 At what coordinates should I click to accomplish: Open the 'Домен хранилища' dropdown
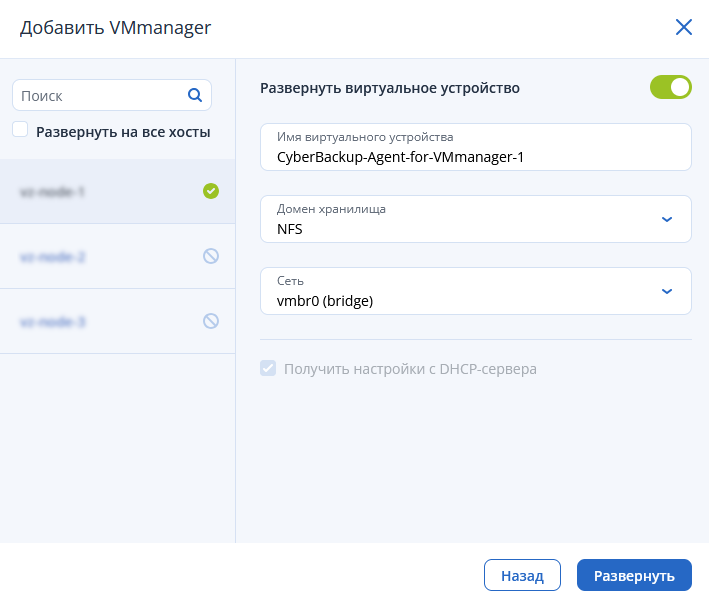[476, 219]
